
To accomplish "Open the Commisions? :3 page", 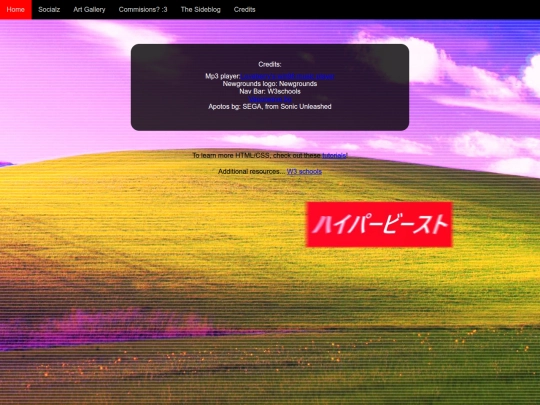I will pos(143,10).
